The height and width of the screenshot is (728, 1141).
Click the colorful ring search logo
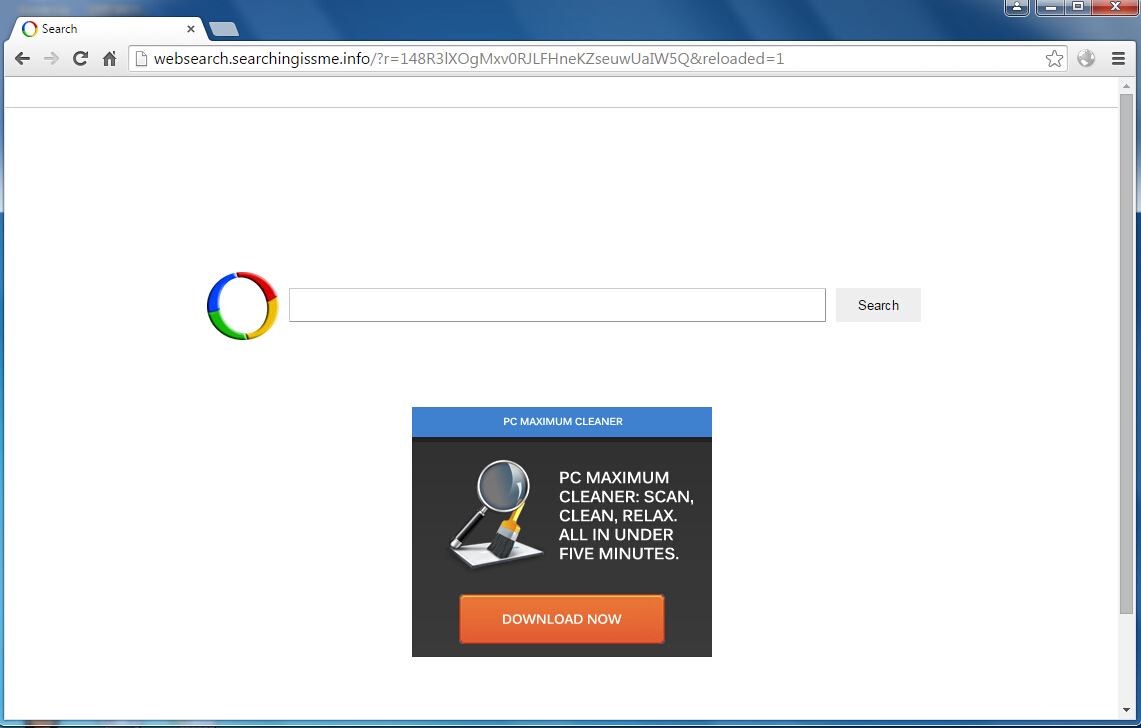click(x=242, y=306)
